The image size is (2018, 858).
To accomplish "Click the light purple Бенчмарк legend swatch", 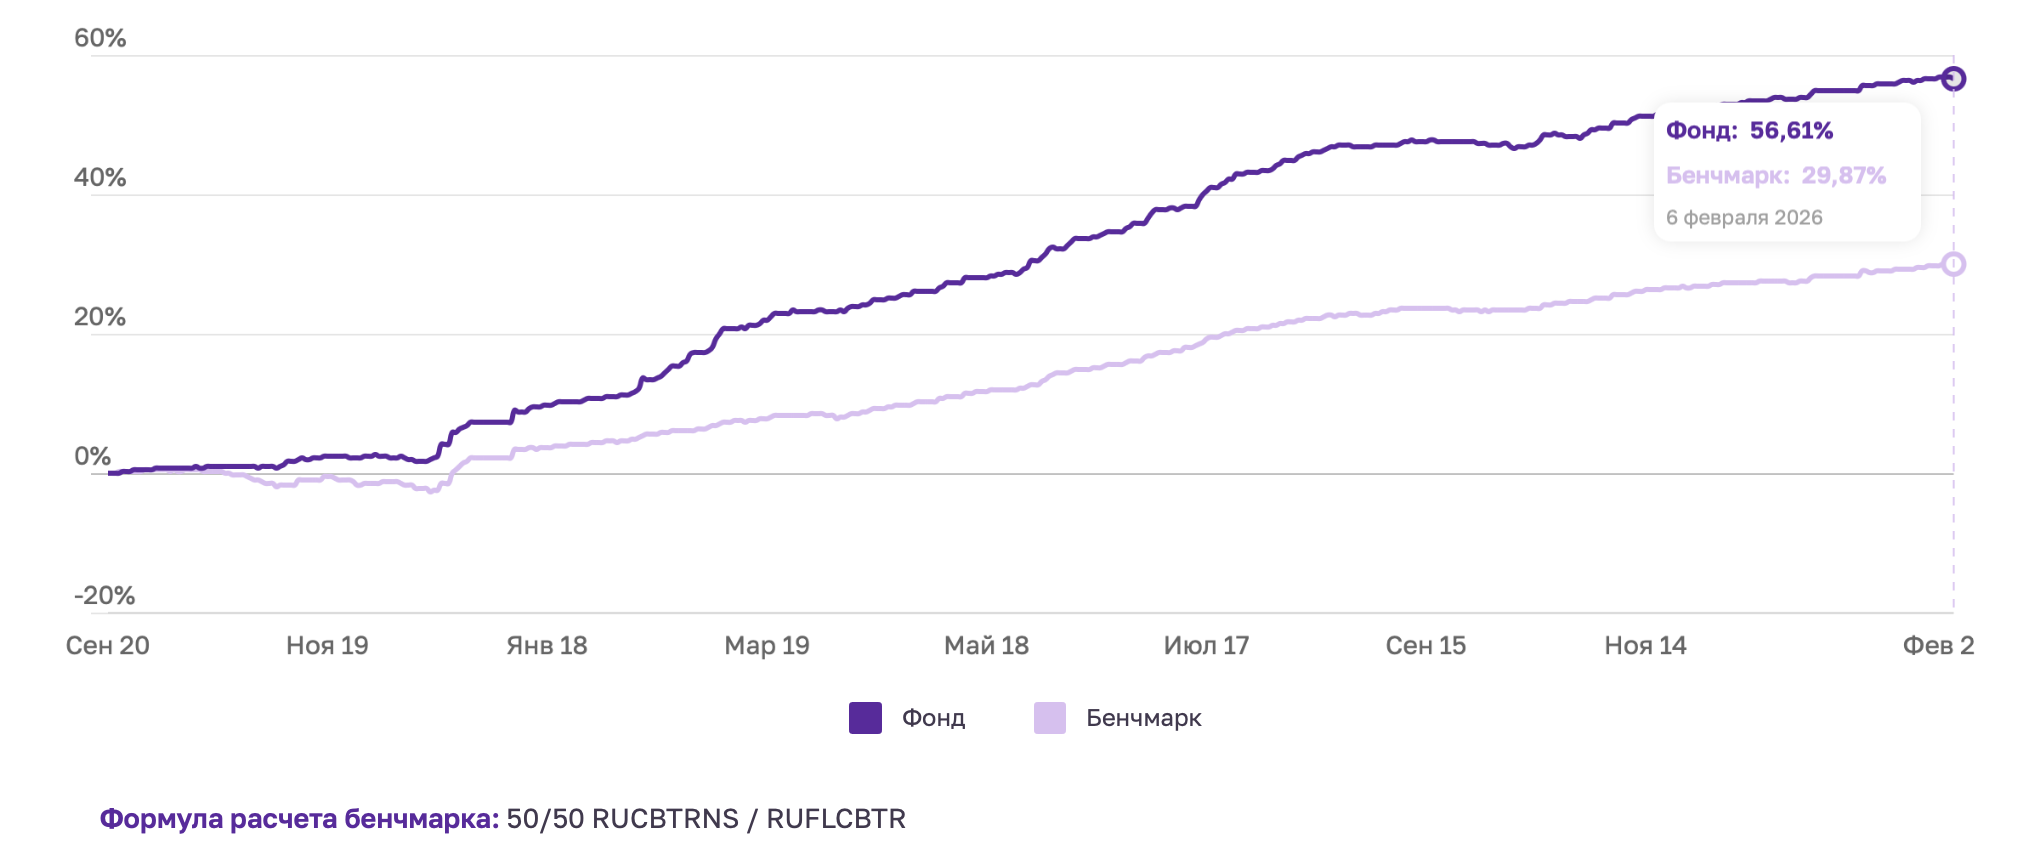I will tap(1049, 718).
